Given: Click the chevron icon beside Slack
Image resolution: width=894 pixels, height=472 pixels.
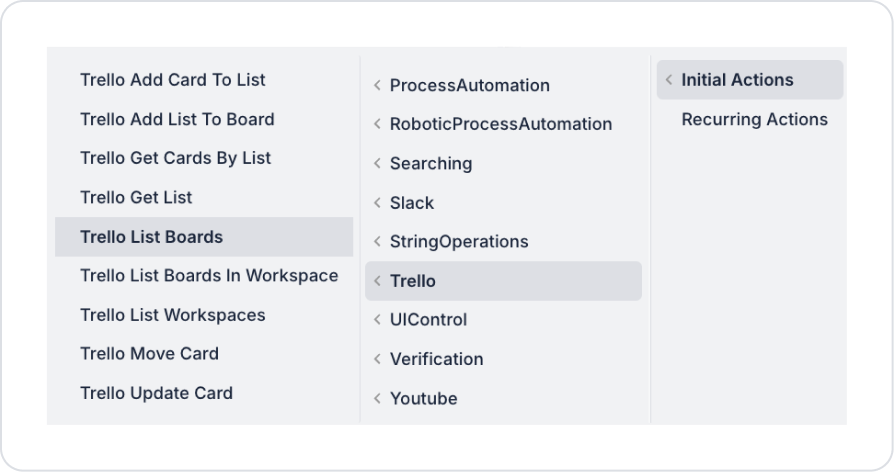Looking at the screenshot, I should [x=377, y=203].
